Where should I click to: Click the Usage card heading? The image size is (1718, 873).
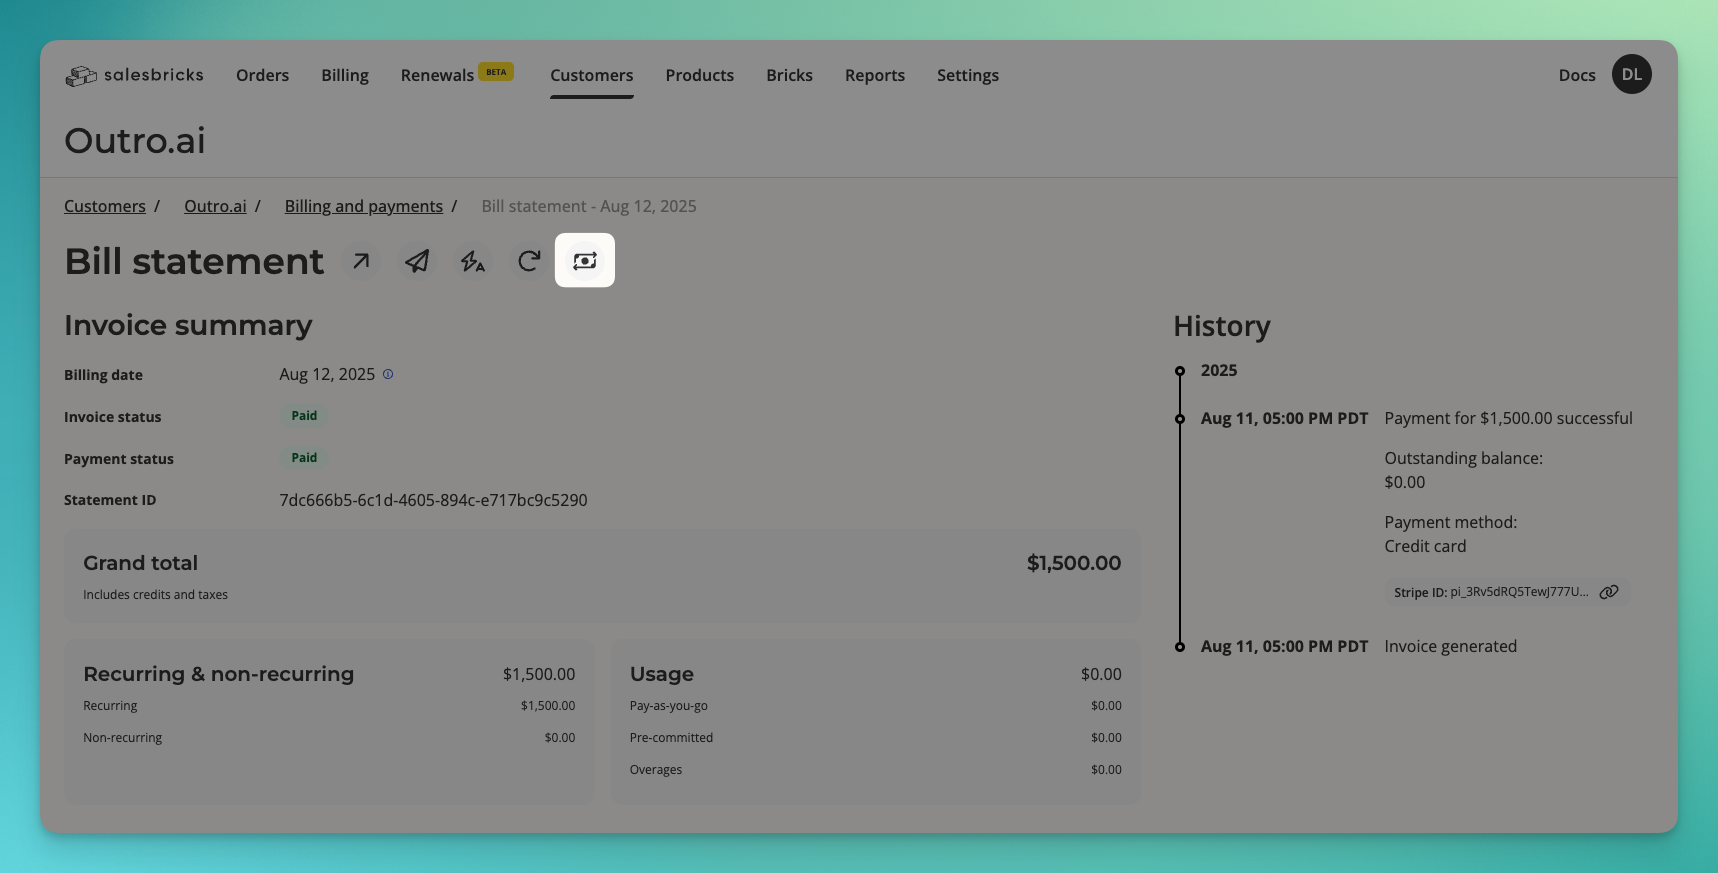pyautogui.click(x=662, y=674)
